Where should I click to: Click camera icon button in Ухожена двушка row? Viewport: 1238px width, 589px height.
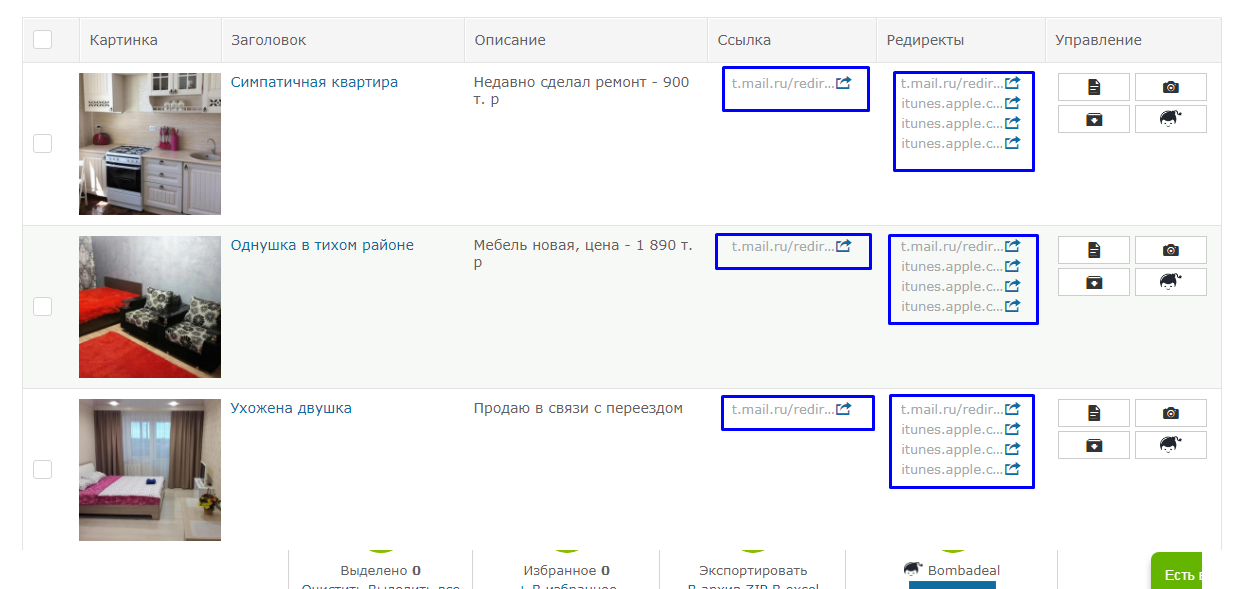click(1171, 413)
